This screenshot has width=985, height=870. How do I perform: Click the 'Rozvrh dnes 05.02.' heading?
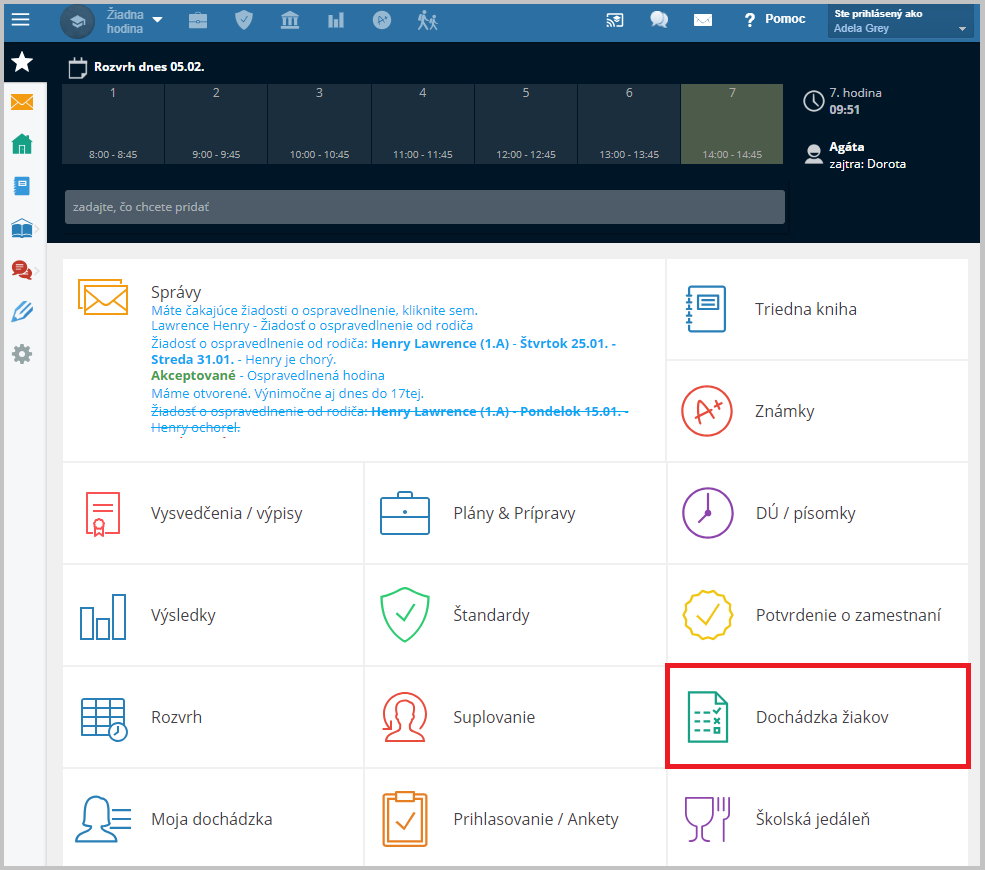[x=149, y=67]
